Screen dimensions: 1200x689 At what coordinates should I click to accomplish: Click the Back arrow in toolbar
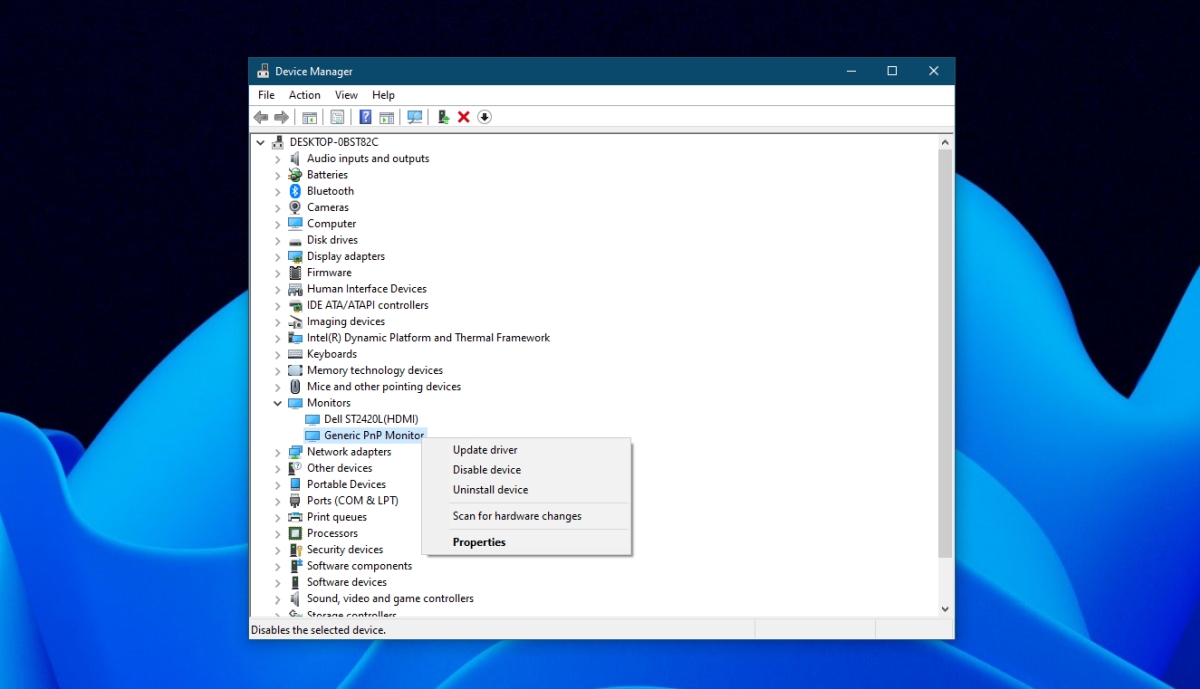261,117
